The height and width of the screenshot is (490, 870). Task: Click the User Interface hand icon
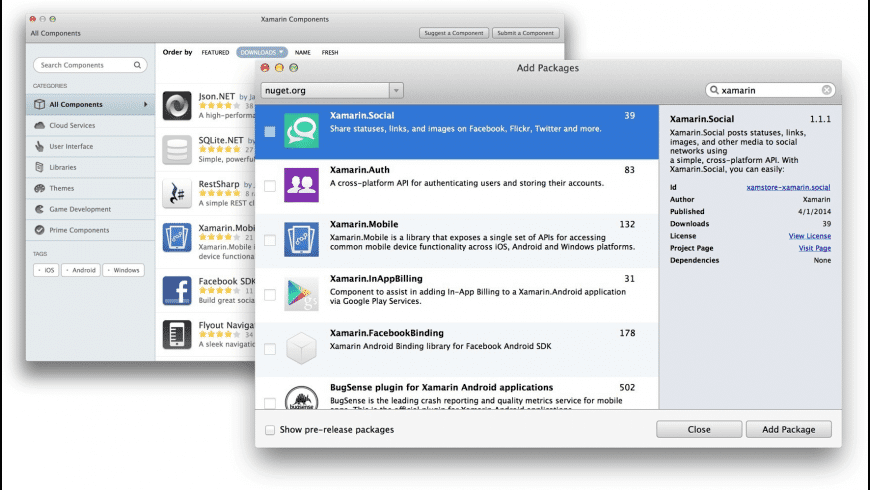pyautogui.click(x=39, y=146)
